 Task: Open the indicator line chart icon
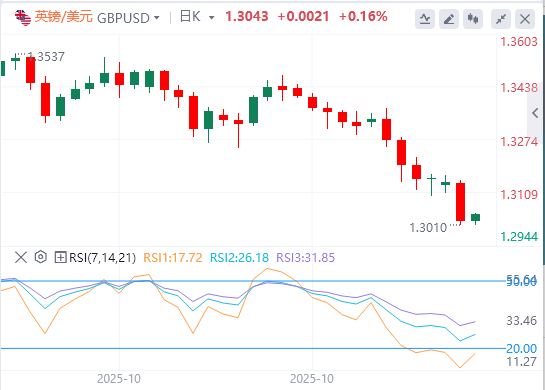[x=425, y=19]
